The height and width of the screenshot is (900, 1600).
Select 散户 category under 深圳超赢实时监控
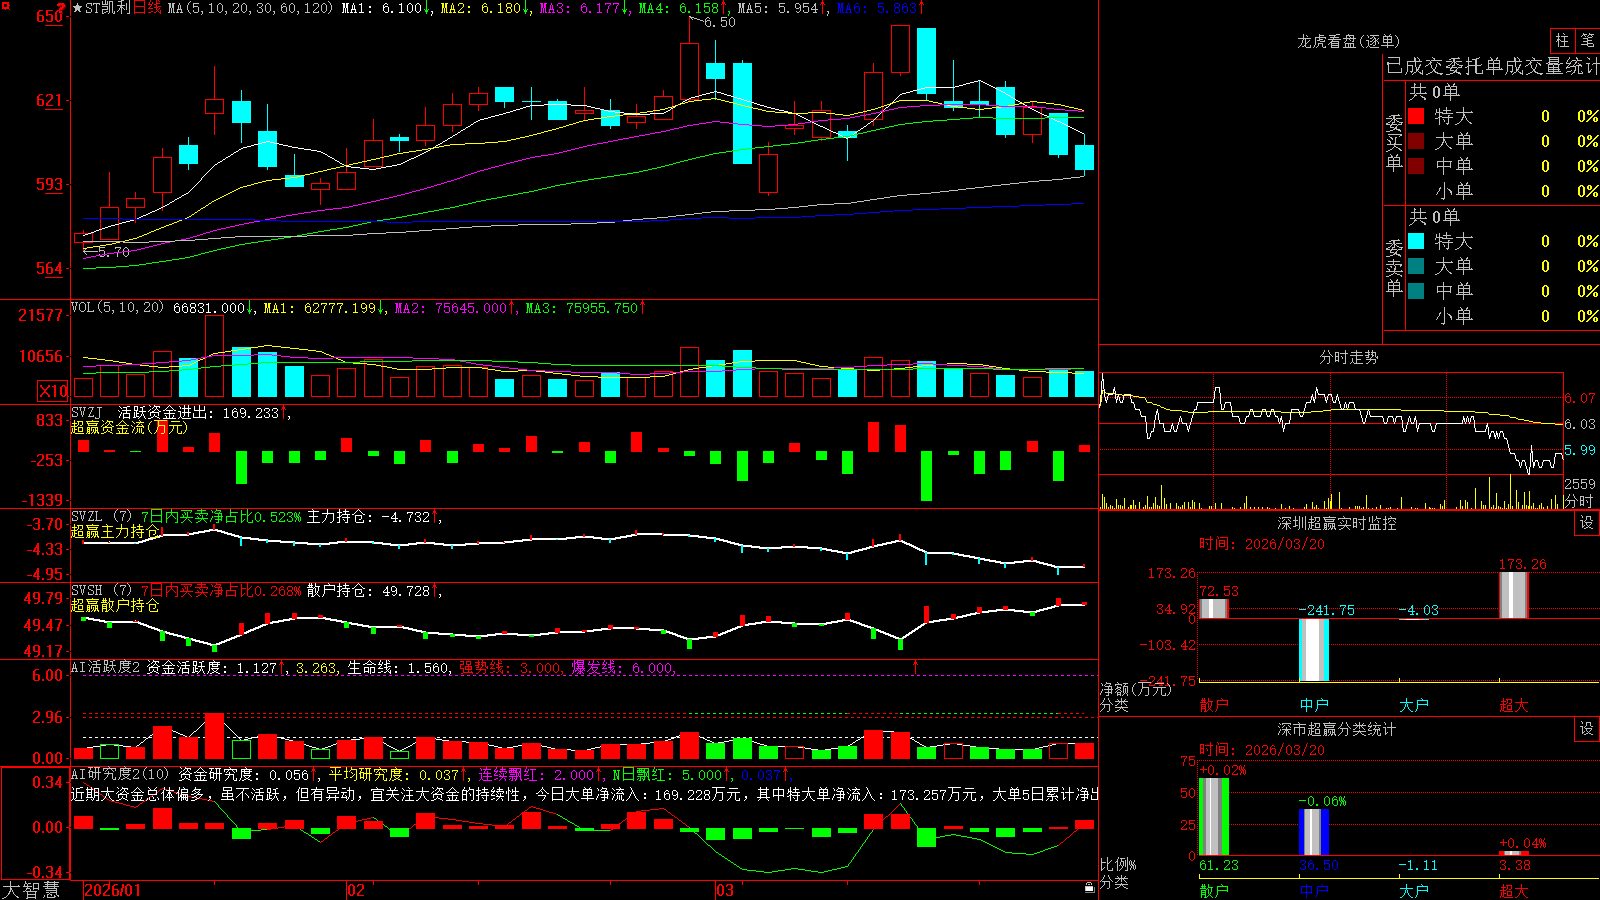coord(1214,705)
